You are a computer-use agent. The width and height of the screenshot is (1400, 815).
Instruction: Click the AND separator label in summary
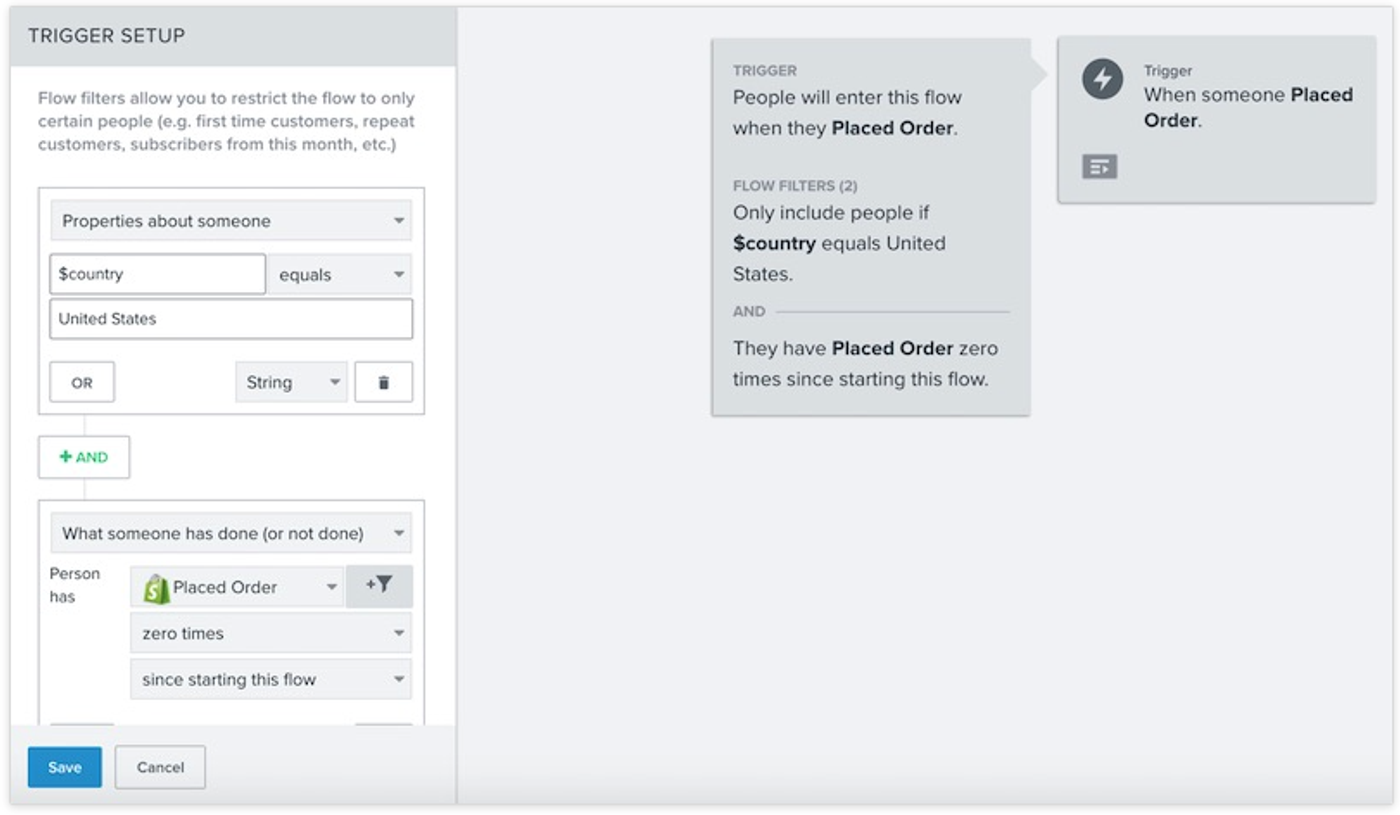pyautogui.click(x=749, y=312)
